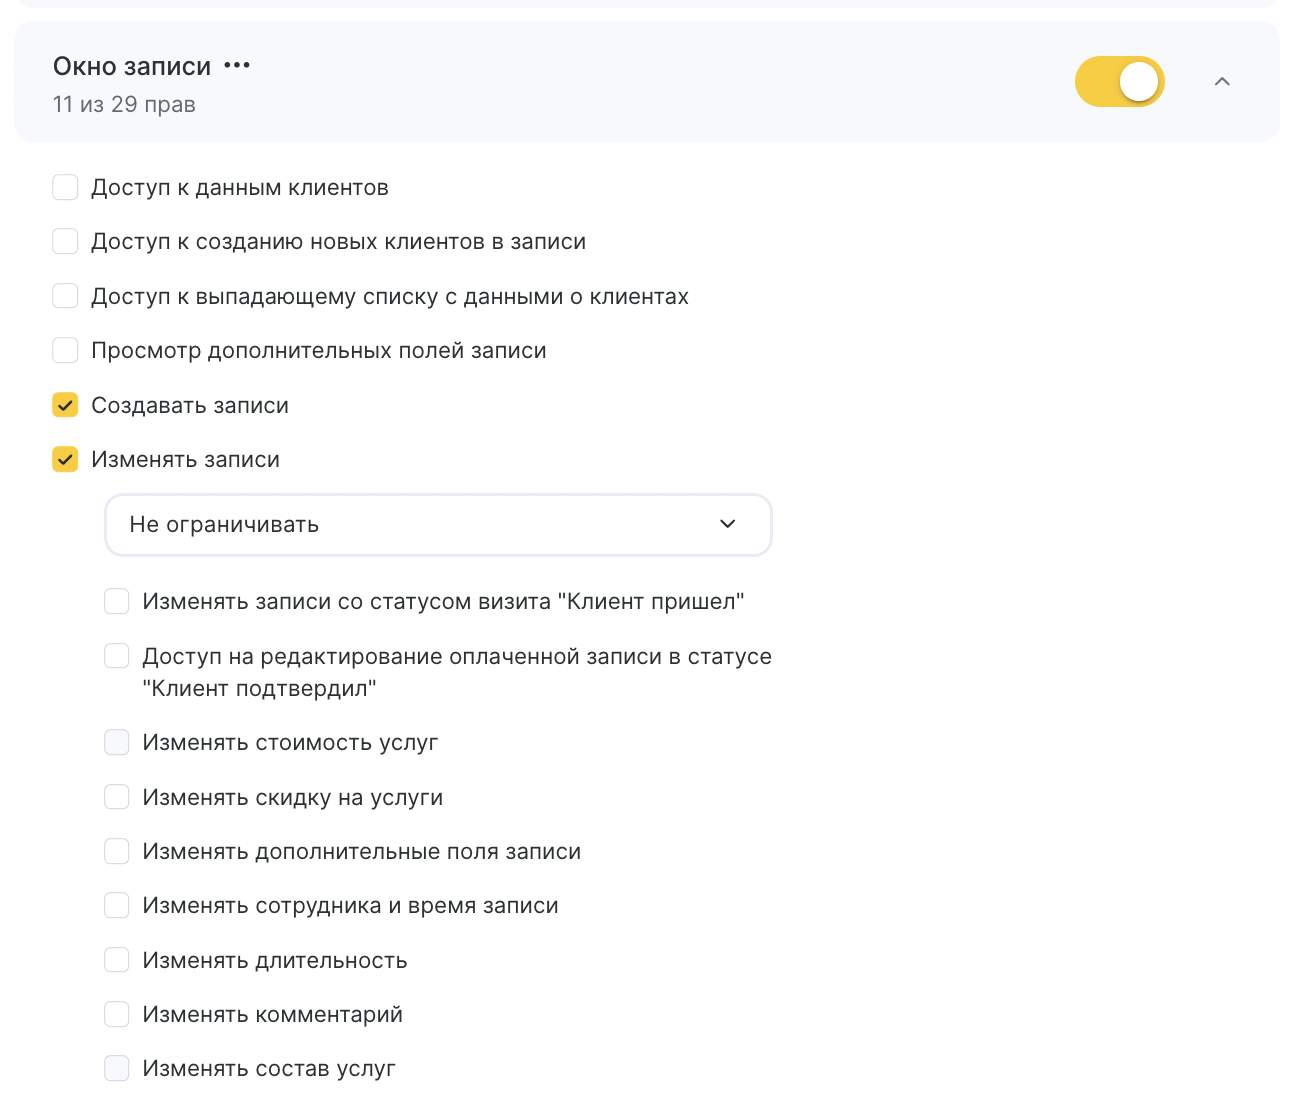This screenshot has width=1302, height=1094.
Task: Enable the Изменять комментарий option
Action: (x=117, y=1015)
